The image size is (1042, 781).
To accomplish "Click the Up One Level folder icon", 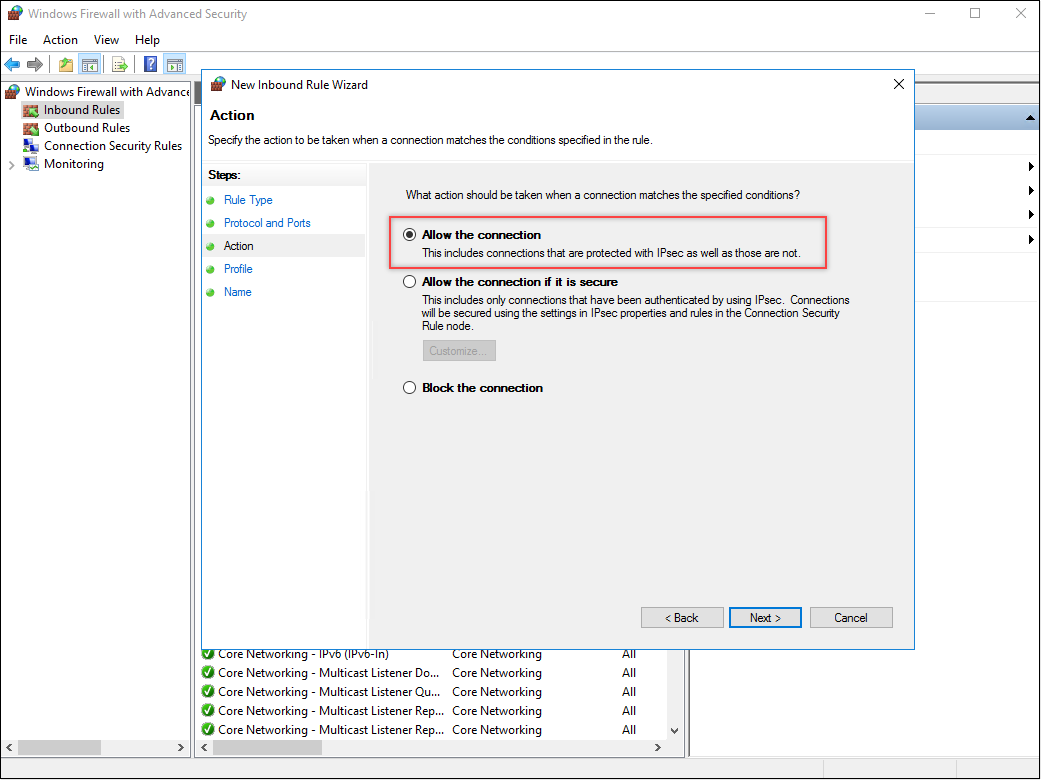I will 66,65.
